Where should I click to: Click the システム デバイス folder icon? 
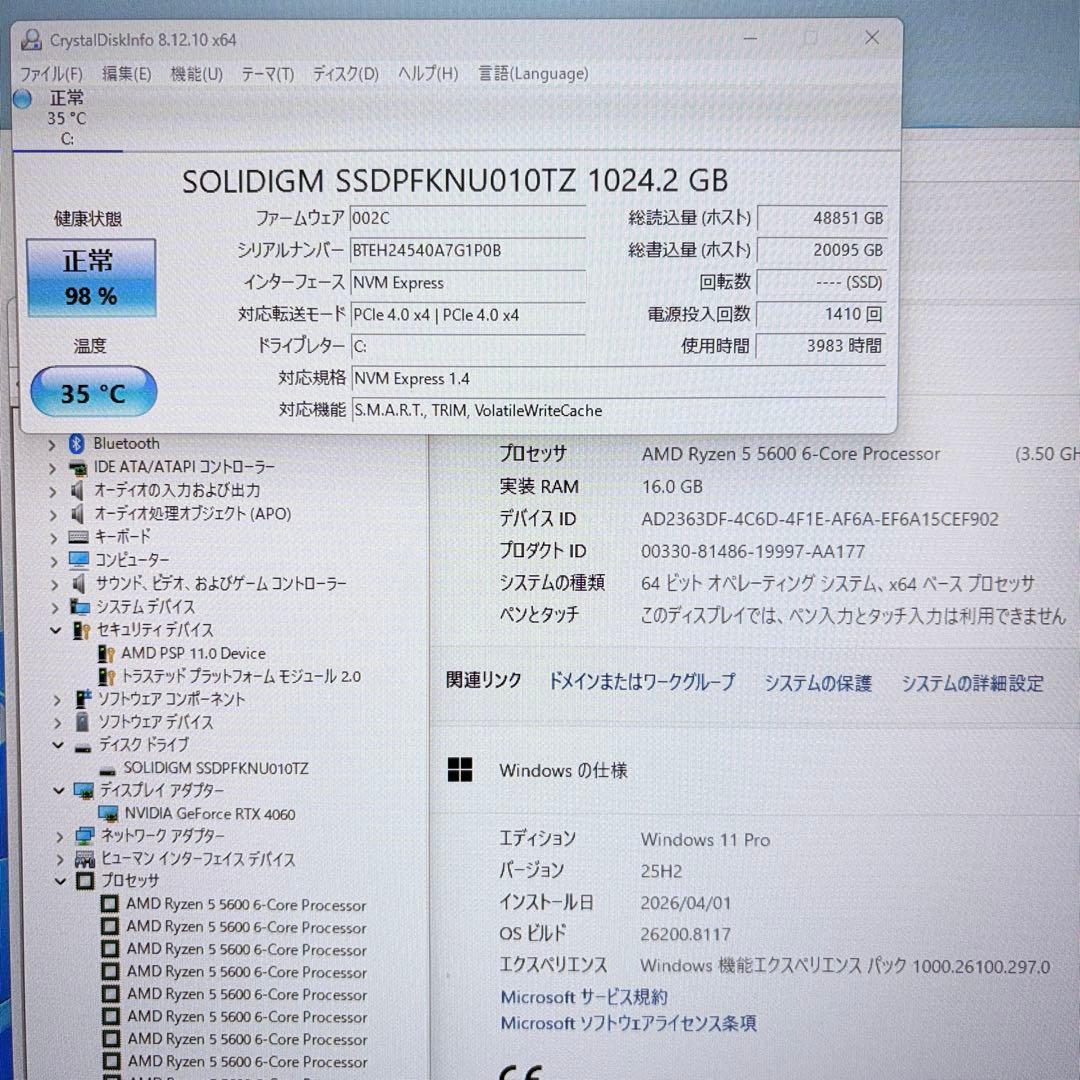80,607
